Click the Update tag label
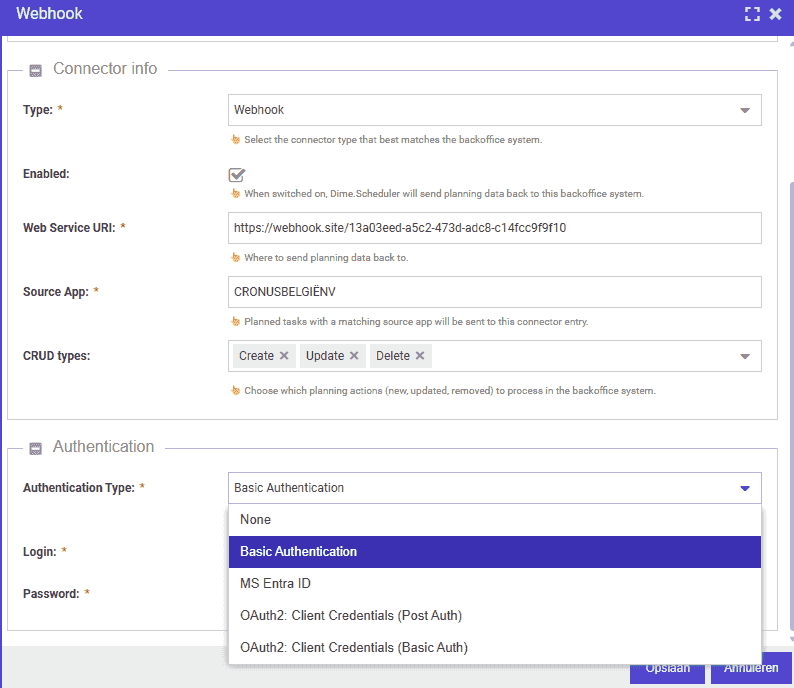 click(325, 356)
